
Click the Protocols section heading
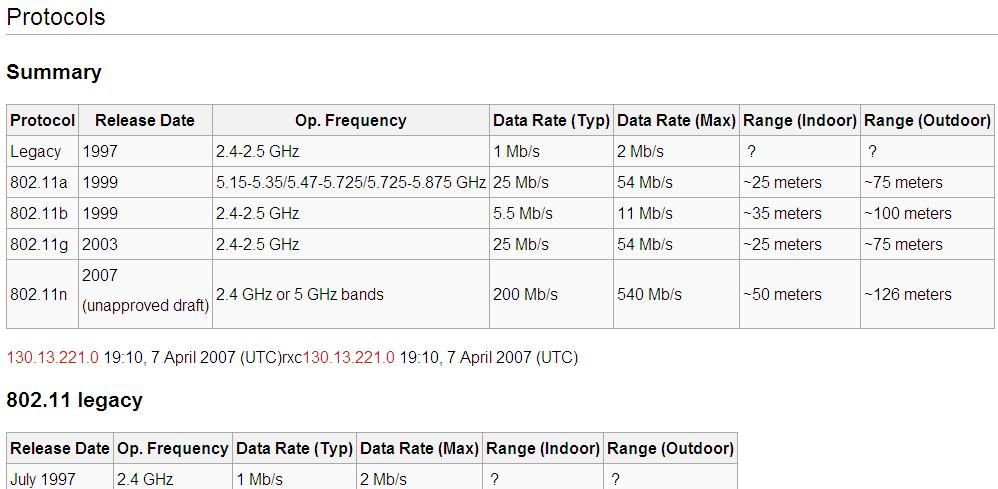pyautogui.click(x=56, y=17)
